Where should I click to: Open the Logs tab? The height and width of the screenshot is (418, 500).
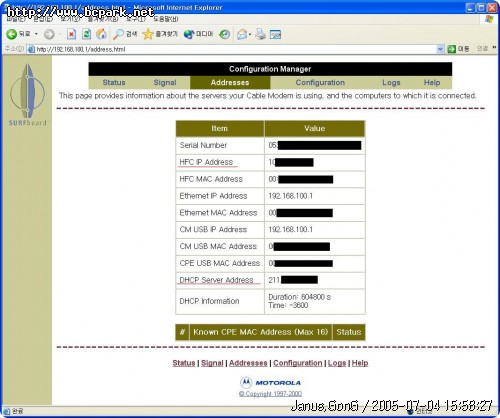pos(391,83)
